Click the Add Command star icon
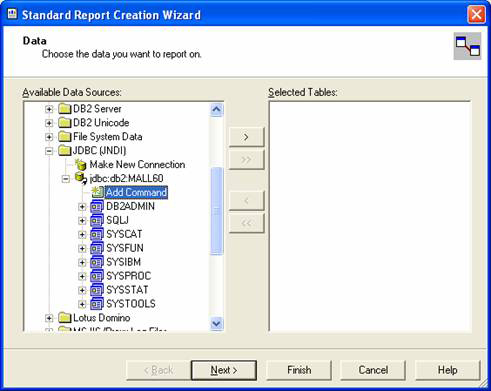The width and height of the screenshot is (491, 391). coord(97,192)
